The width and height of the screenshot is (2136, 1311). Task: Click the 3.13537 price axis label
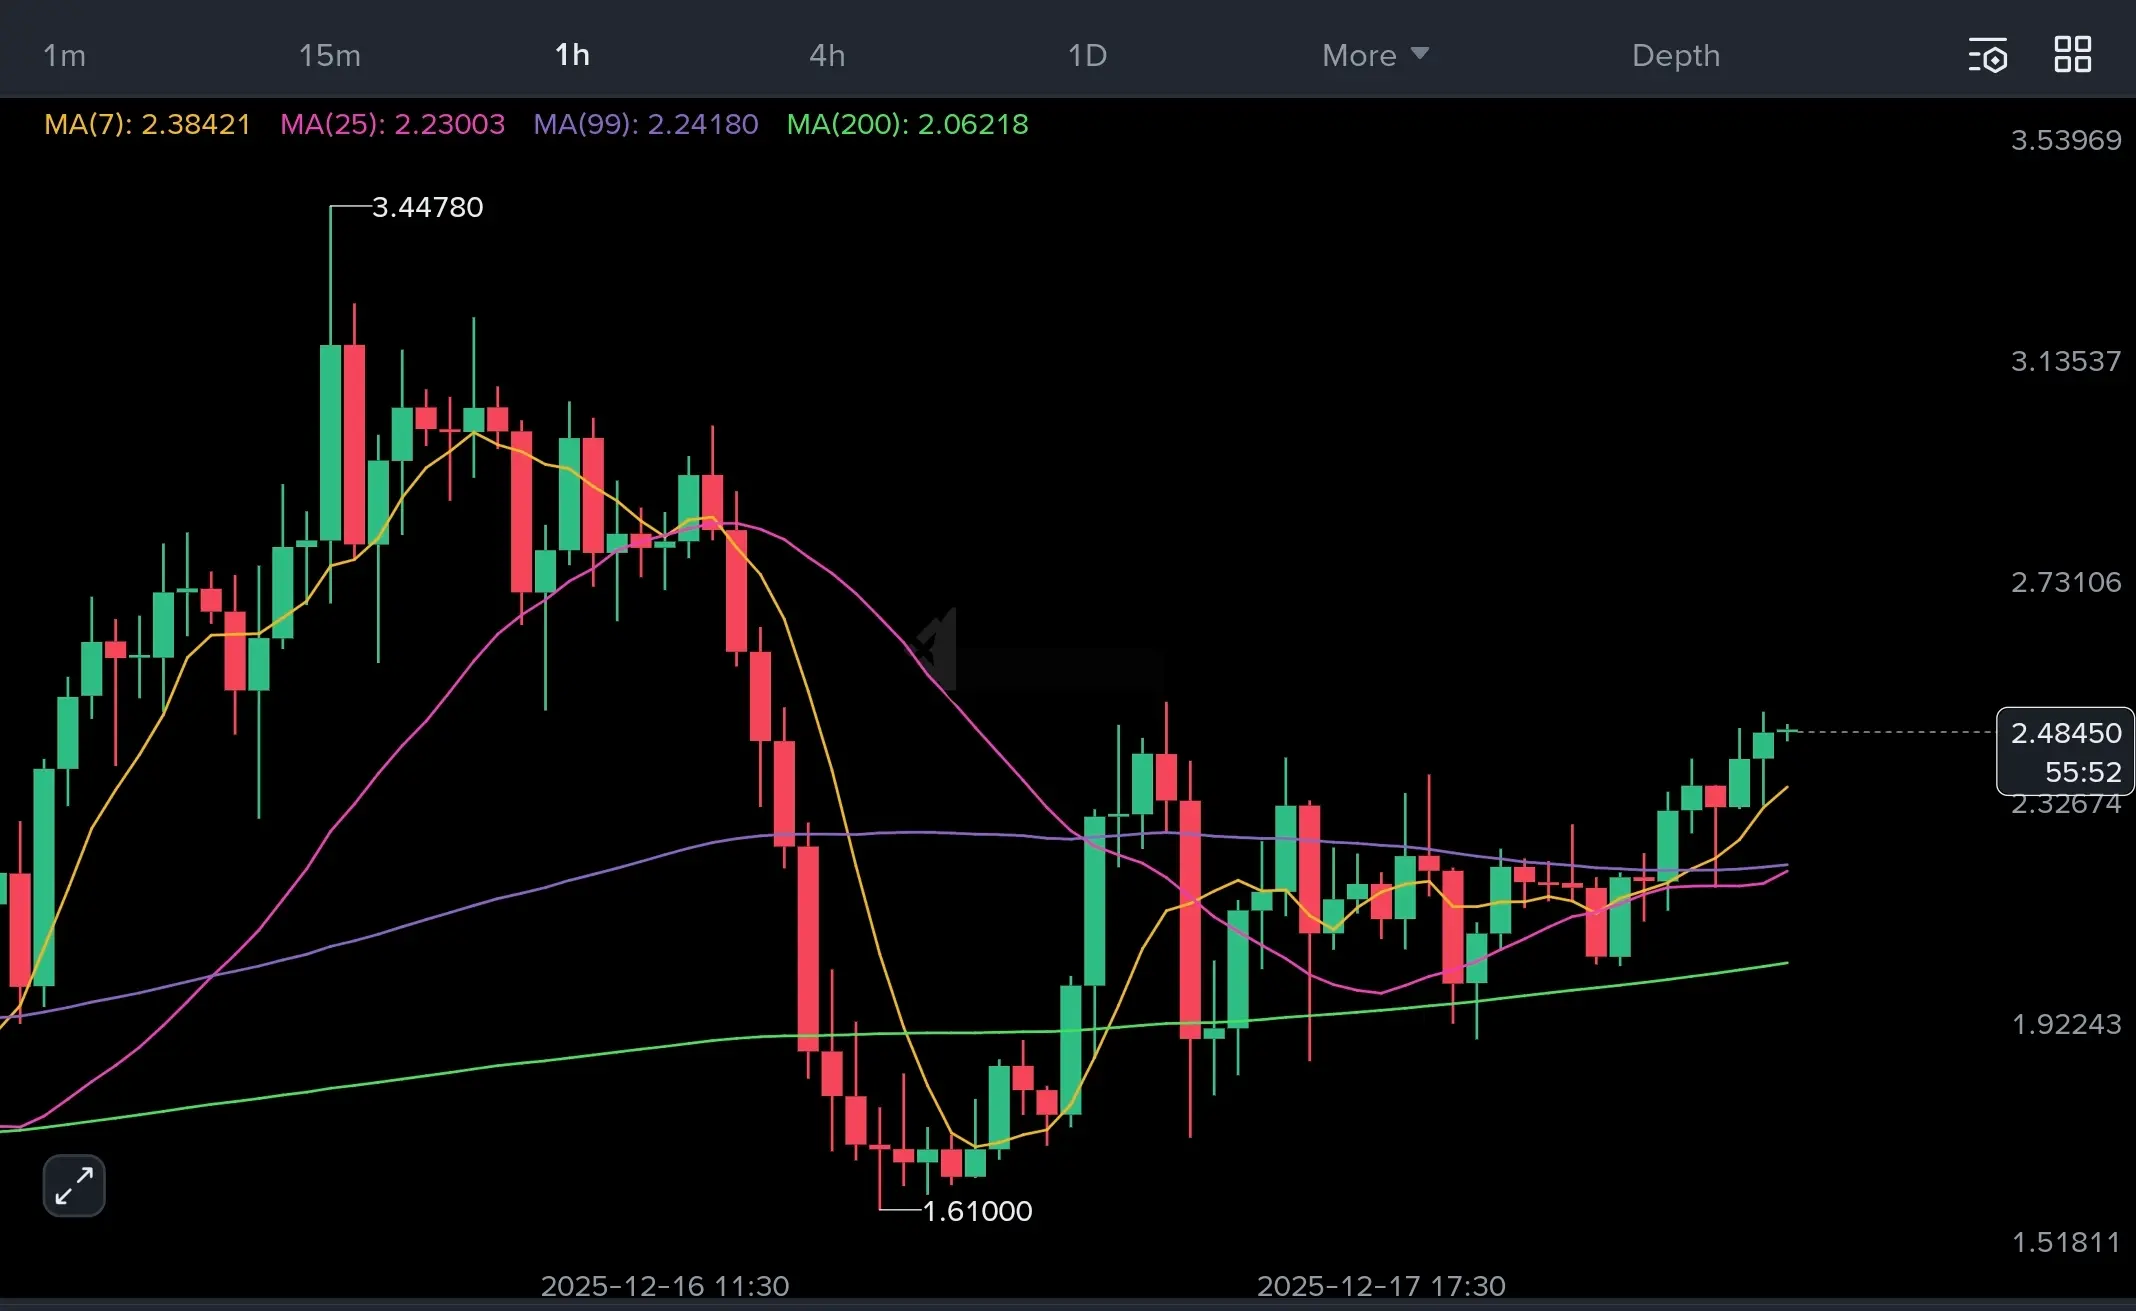[2065, 361]
